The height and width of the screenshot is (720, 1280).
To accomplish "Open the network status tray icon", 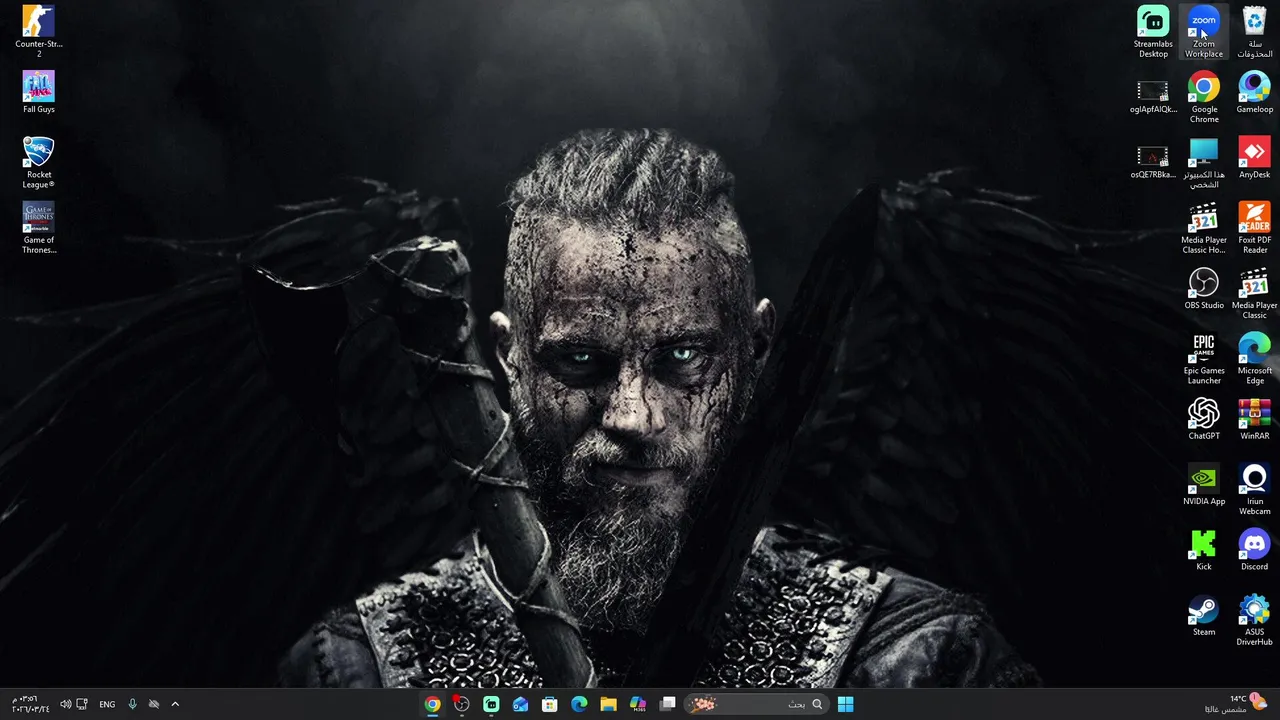I will click(82, 704).
